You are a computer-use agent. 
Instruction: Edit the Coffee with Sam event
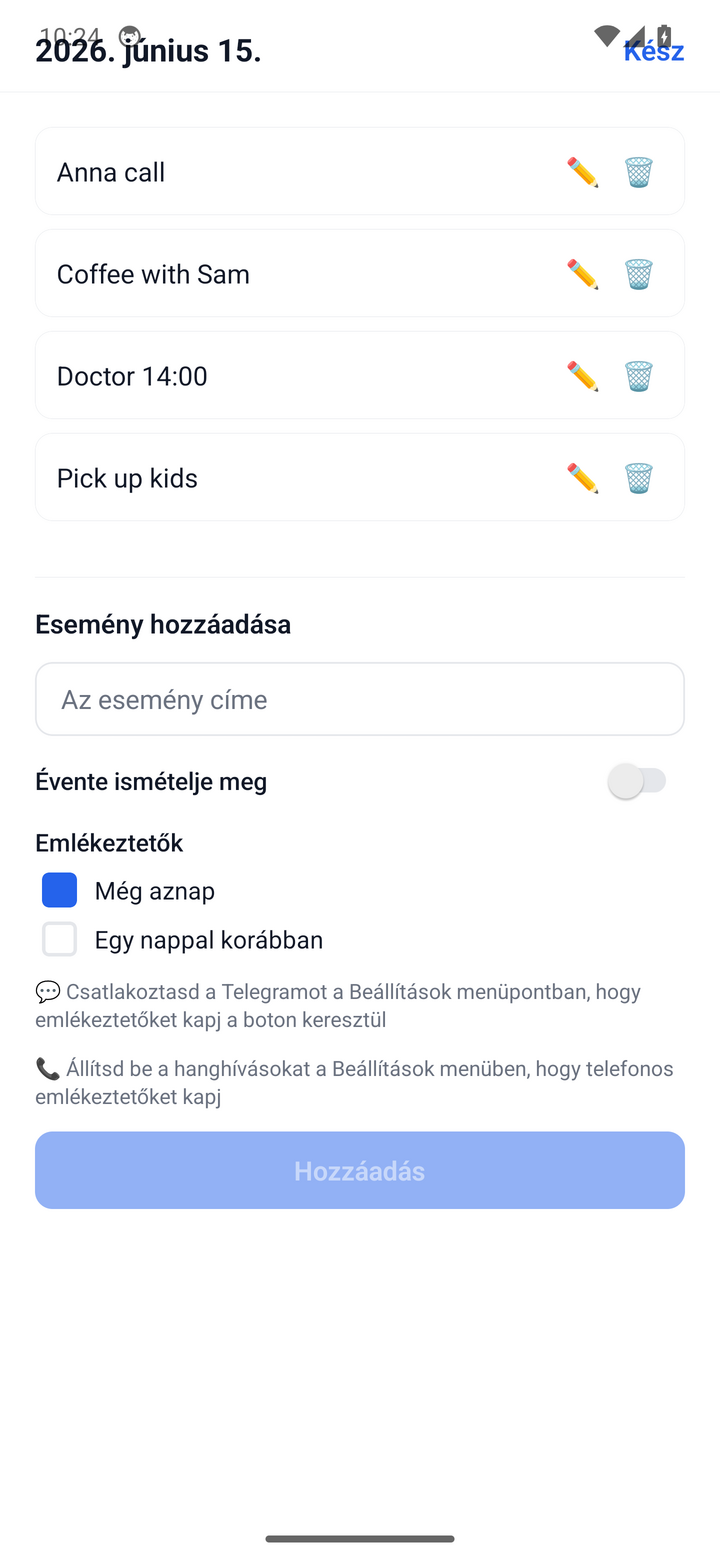(582, 274)
